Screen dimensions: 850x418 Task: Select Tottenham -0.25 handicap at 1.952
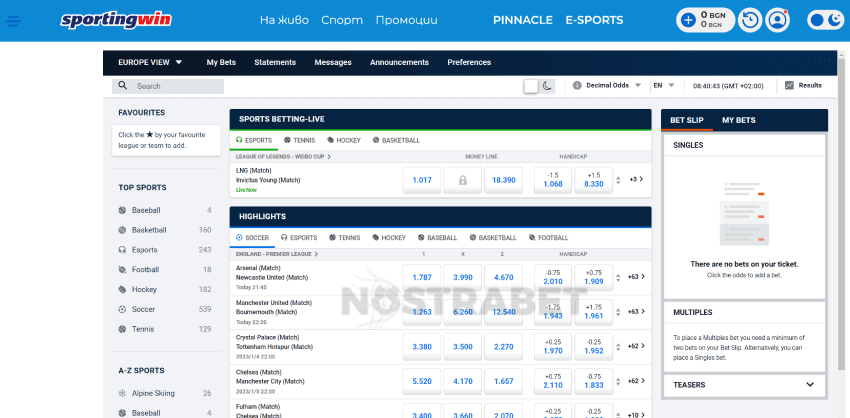tap(594, 347)
